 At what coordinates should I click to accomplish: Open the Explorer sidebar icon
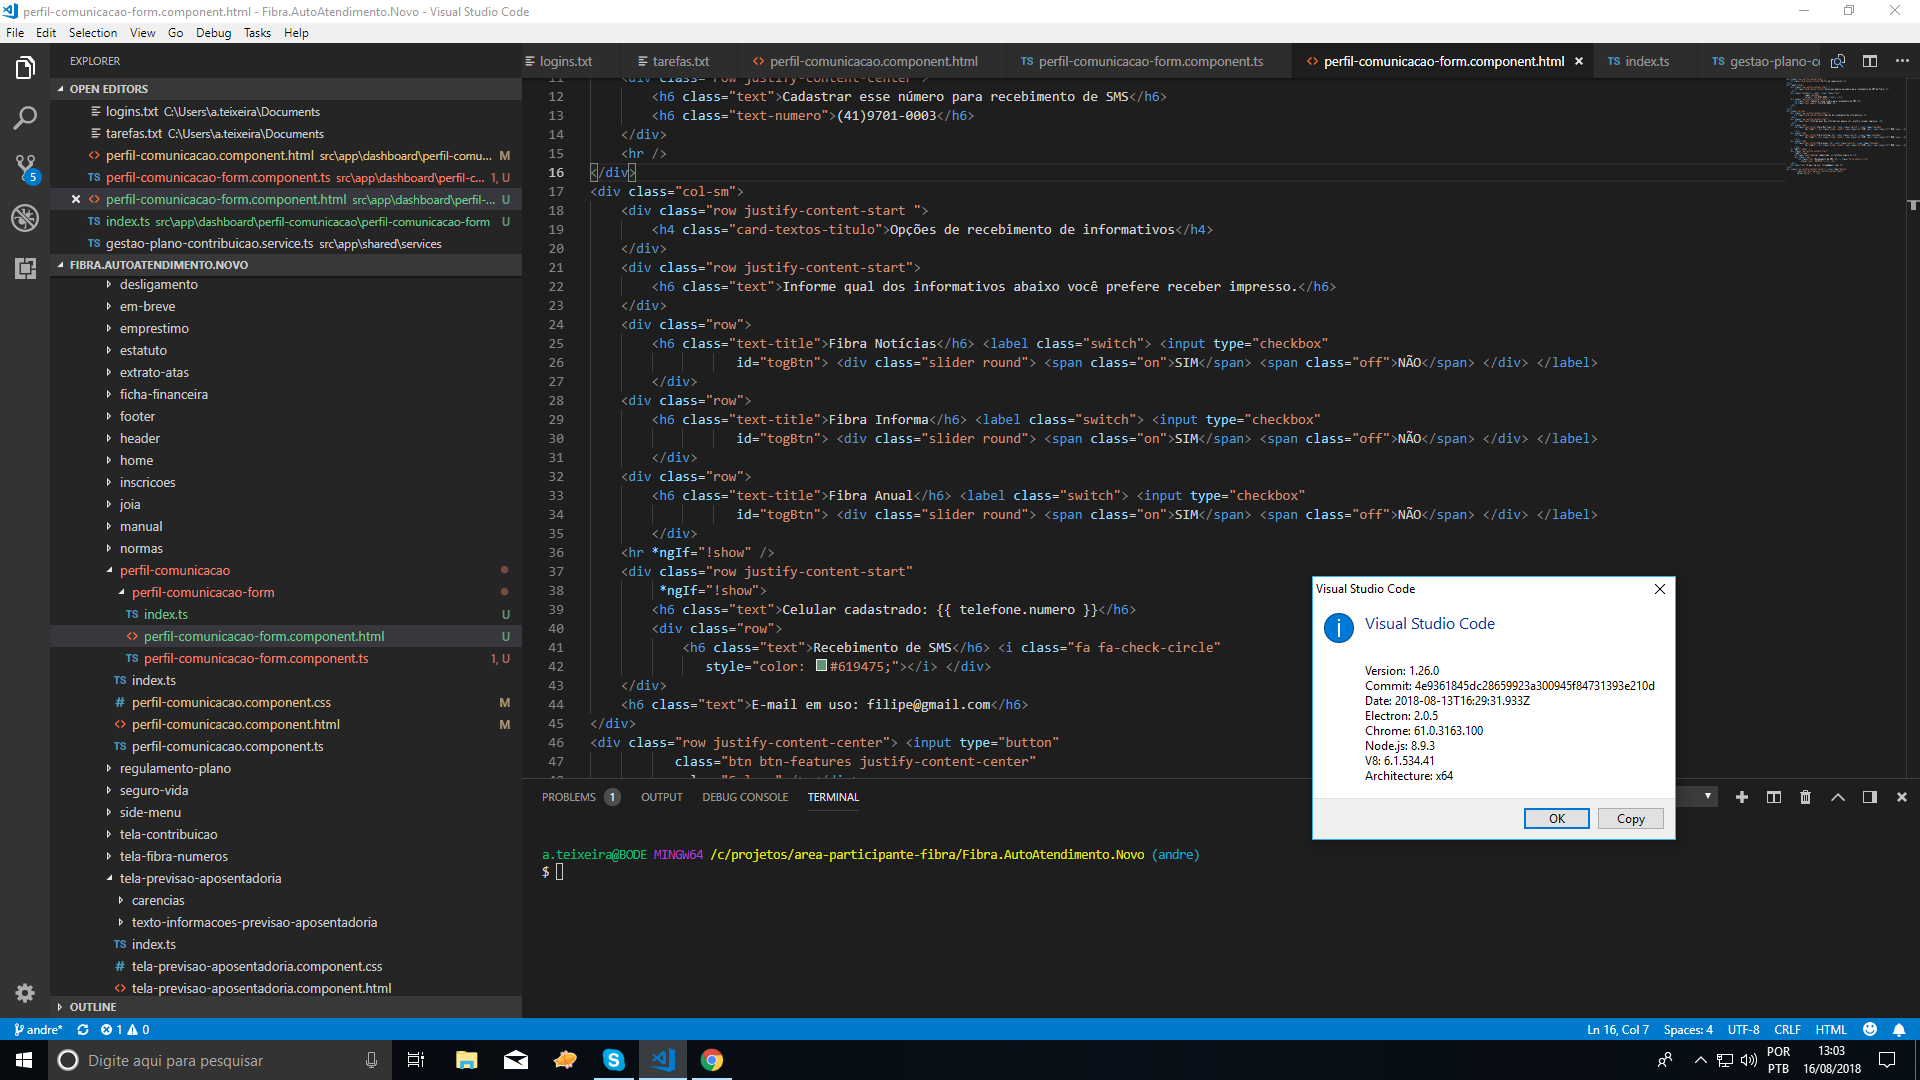[25, 67]
